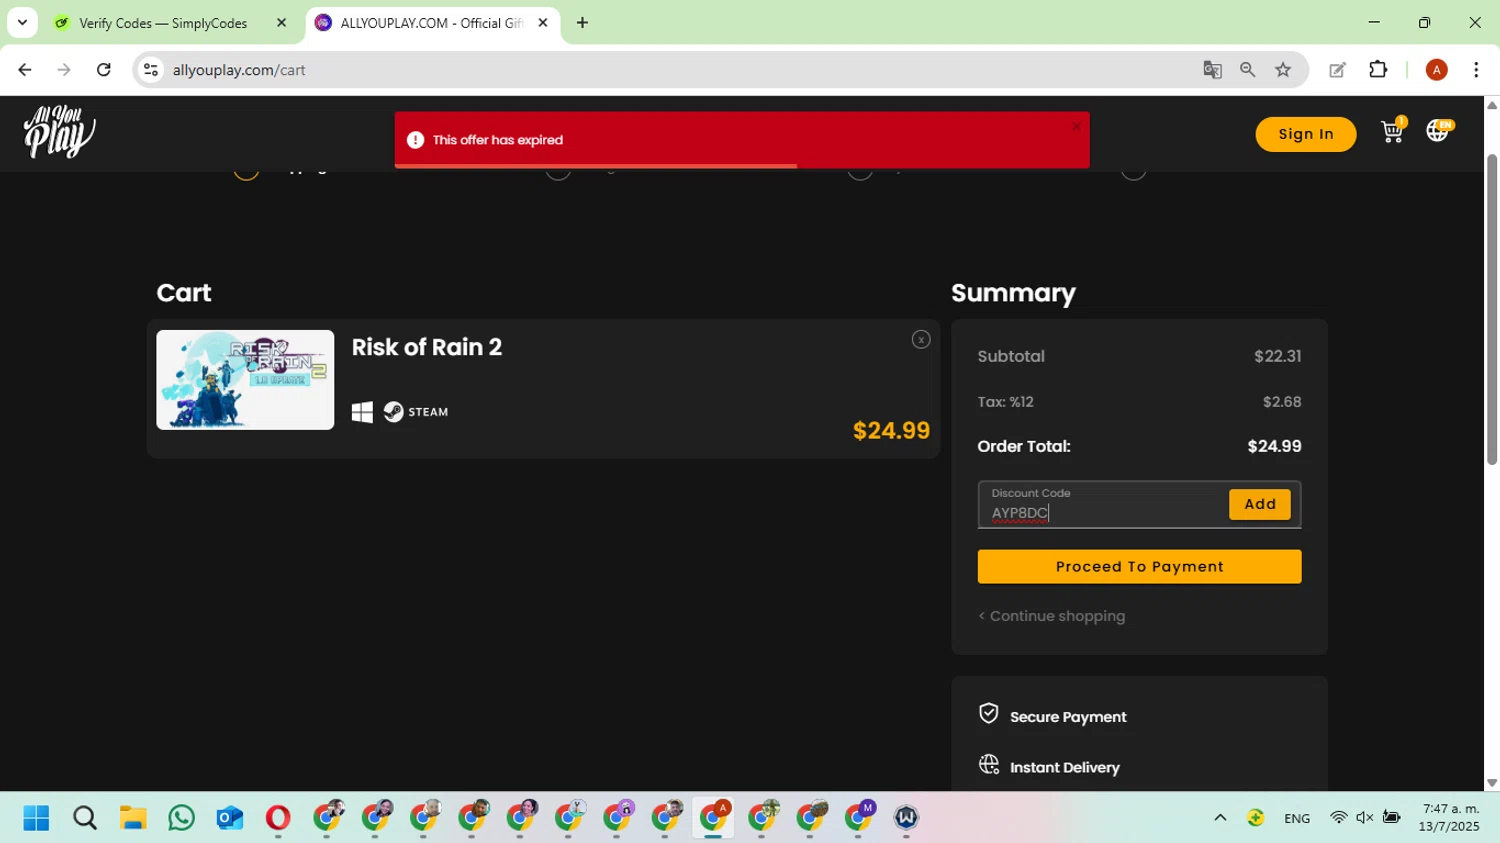The image size is (1500, 843).
Task: Open the Windows Start menu
Action: tap(36, 818)
